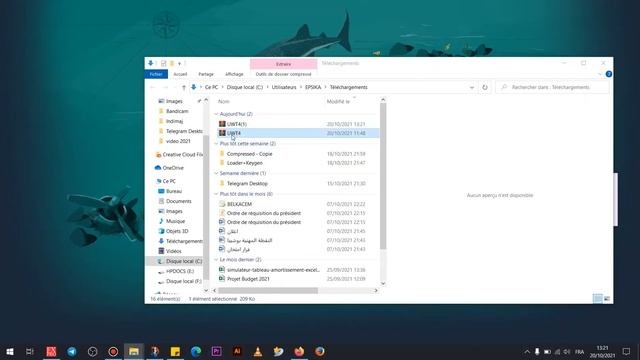The height and width of the screenshot is (360, 640).
Task: Open Windows Start menu
Action: tap(10, 351)
